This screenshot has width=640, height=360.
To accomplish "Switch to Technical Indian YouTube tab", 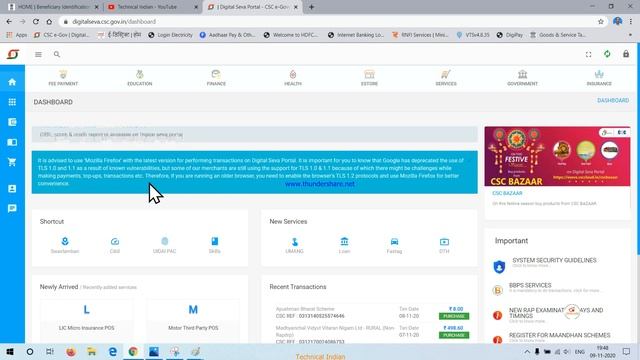I will (152, 7).
